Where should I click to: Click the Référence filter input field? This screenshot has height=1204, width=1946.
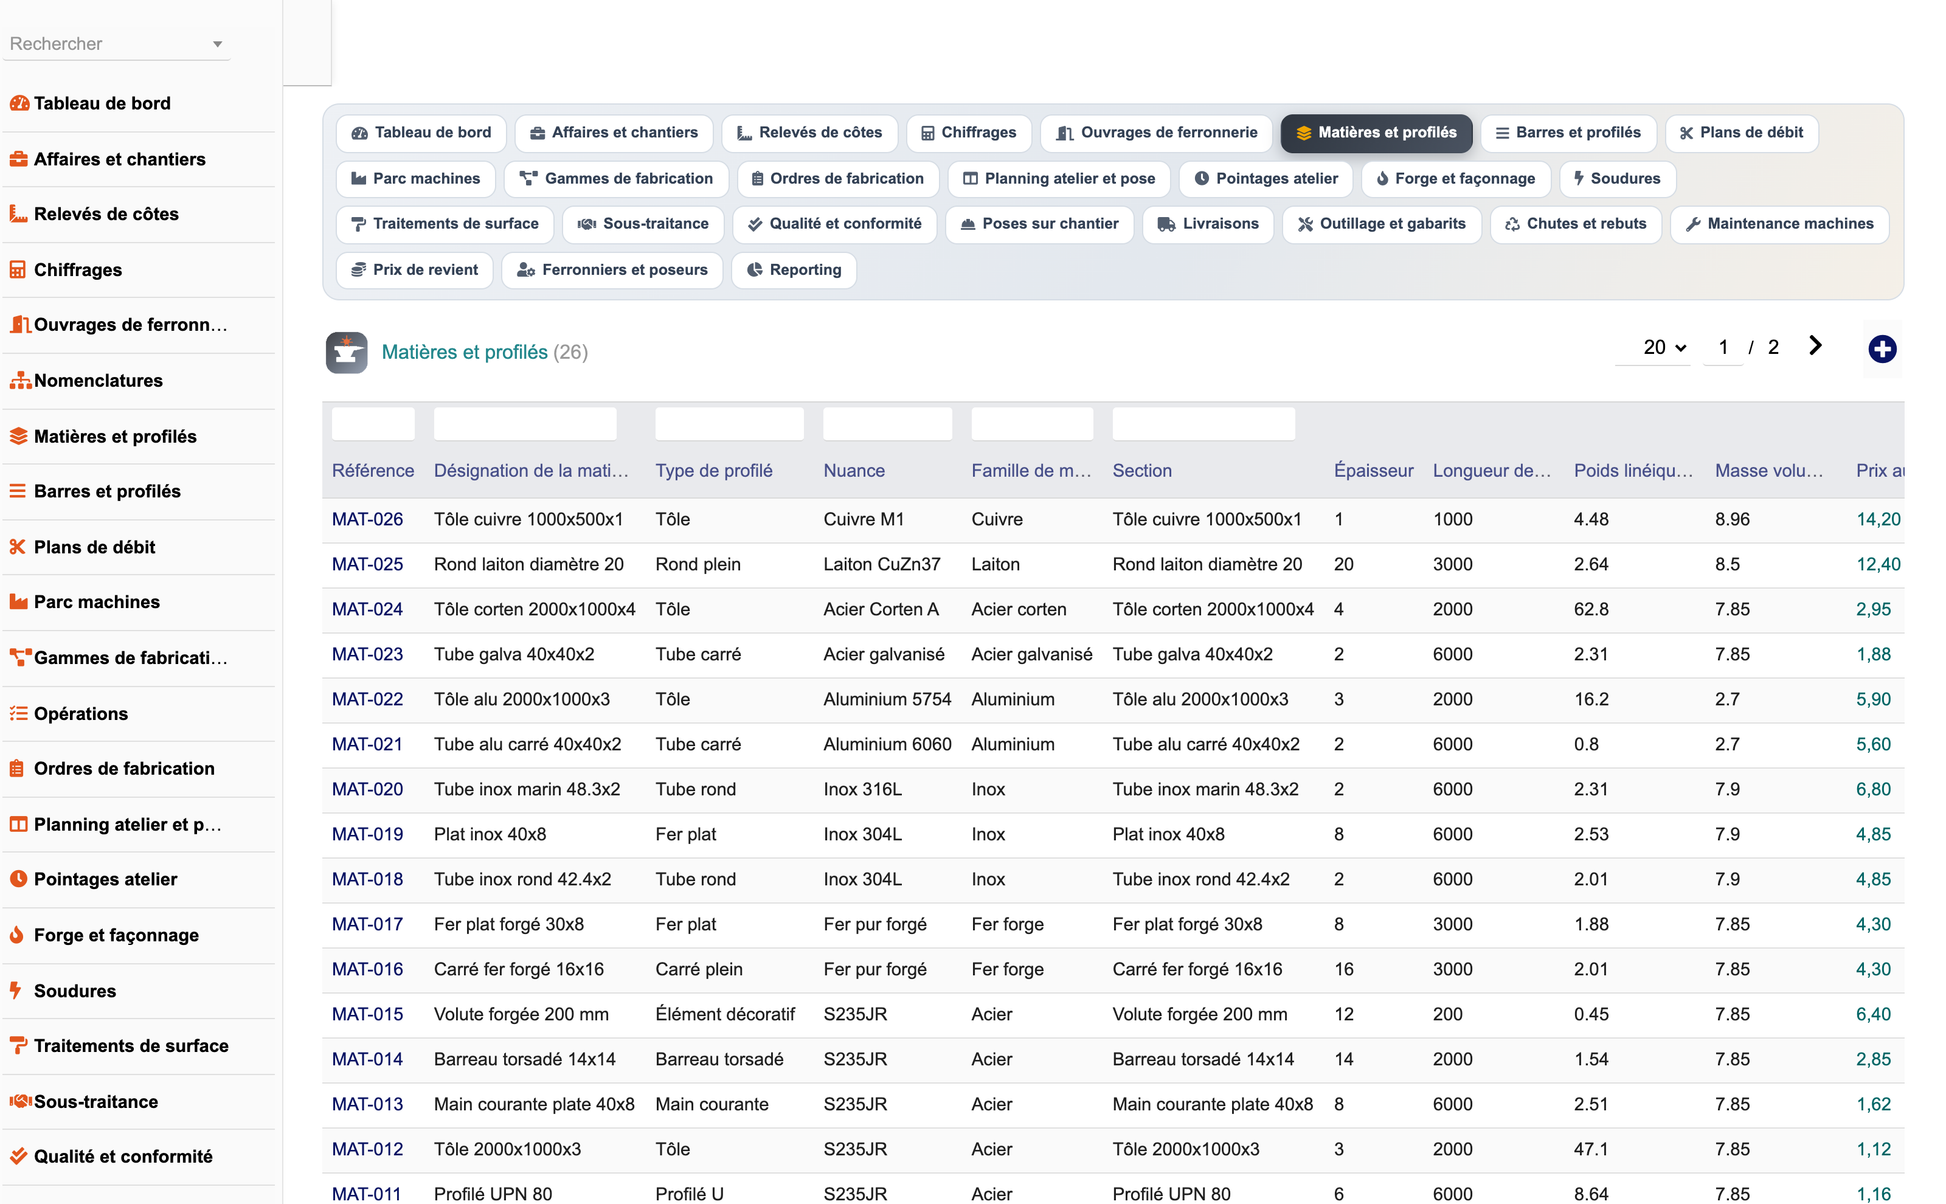[x=373, y=424]
